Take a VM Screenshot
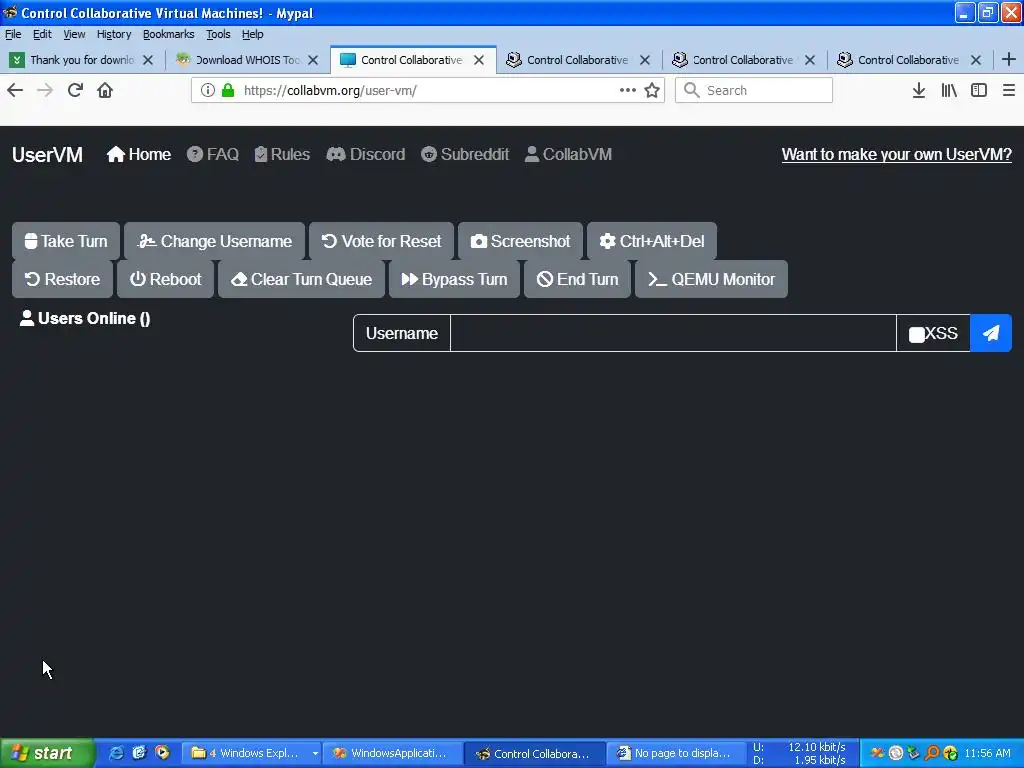The height and width of the screenshot is (768, 1024). 520,241
